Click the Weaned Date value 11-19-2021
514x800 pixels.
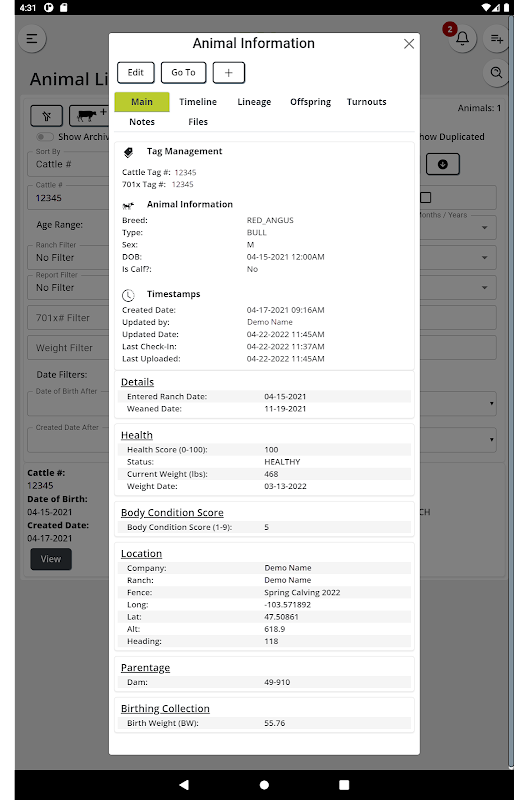[x=285, y=409]
